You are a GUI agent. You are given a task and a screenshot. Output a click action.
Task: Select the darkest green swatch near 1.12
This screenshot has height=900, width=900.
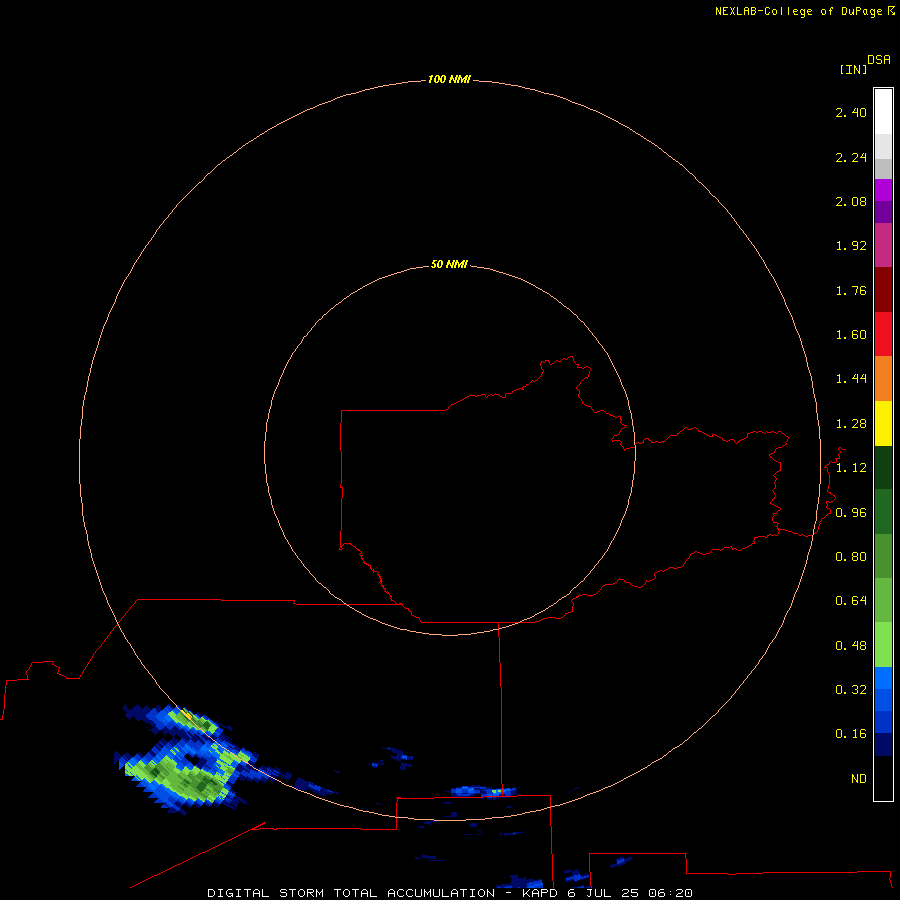coord(883,467)
